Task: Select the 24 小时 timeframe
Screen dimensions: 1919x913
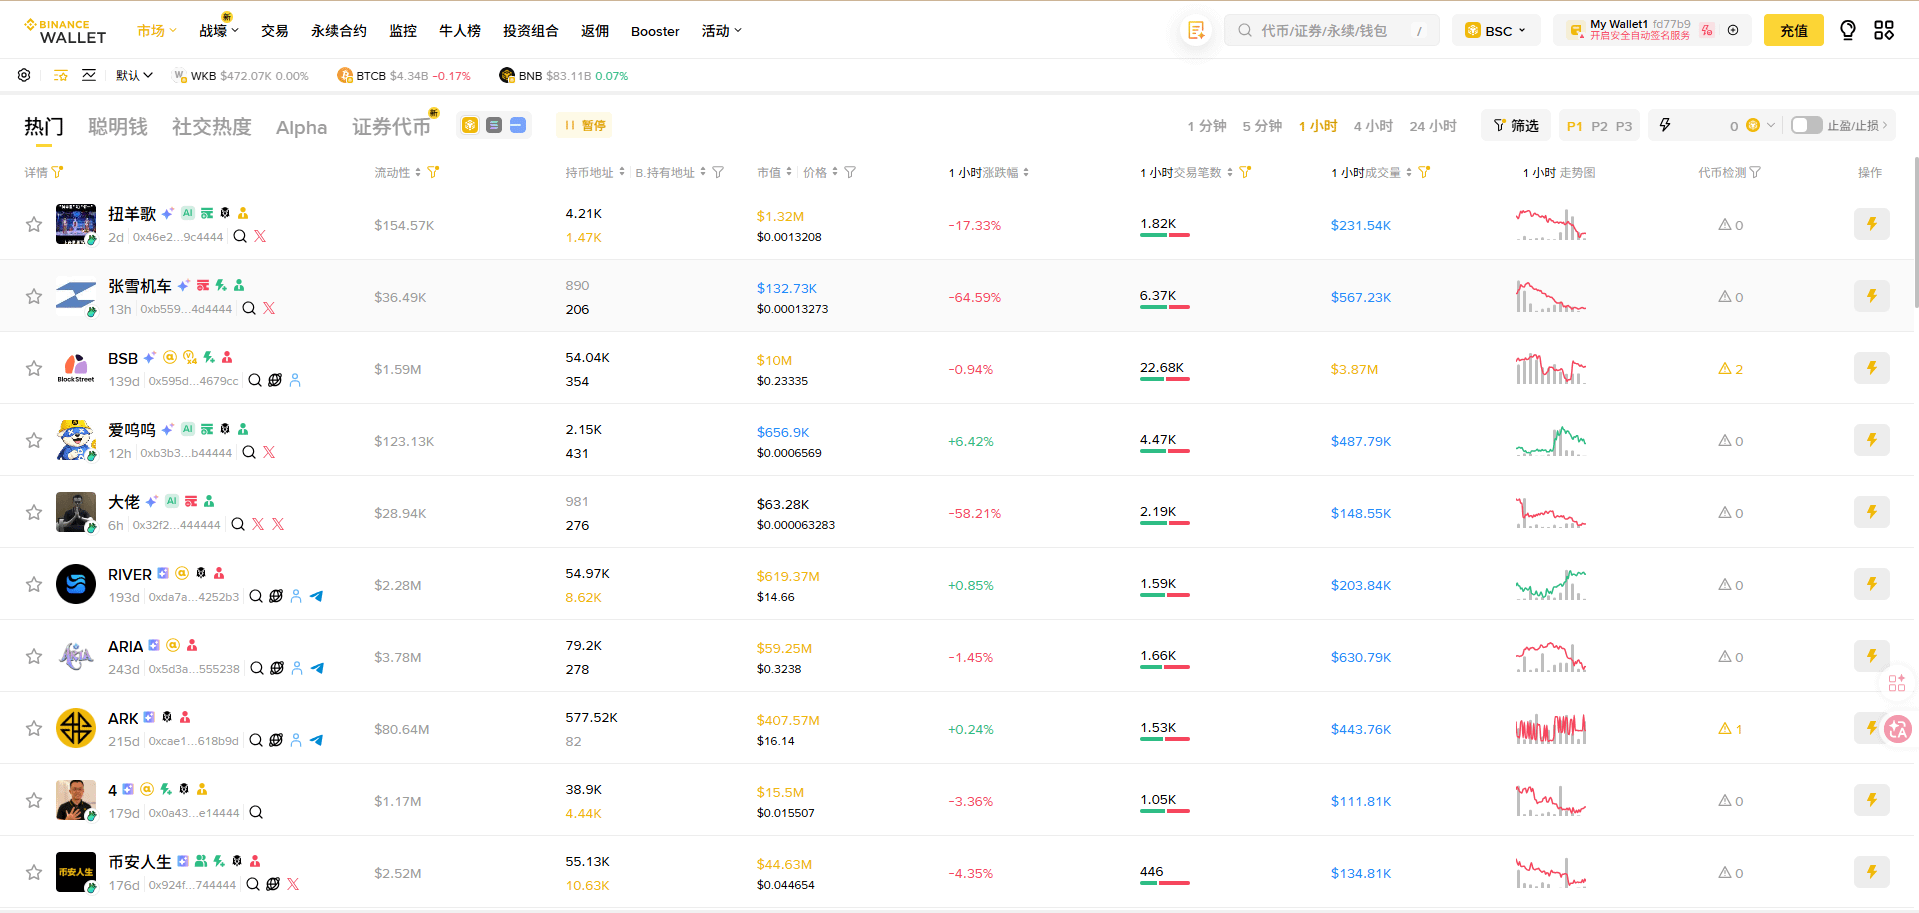Action: pos(1433,126)
